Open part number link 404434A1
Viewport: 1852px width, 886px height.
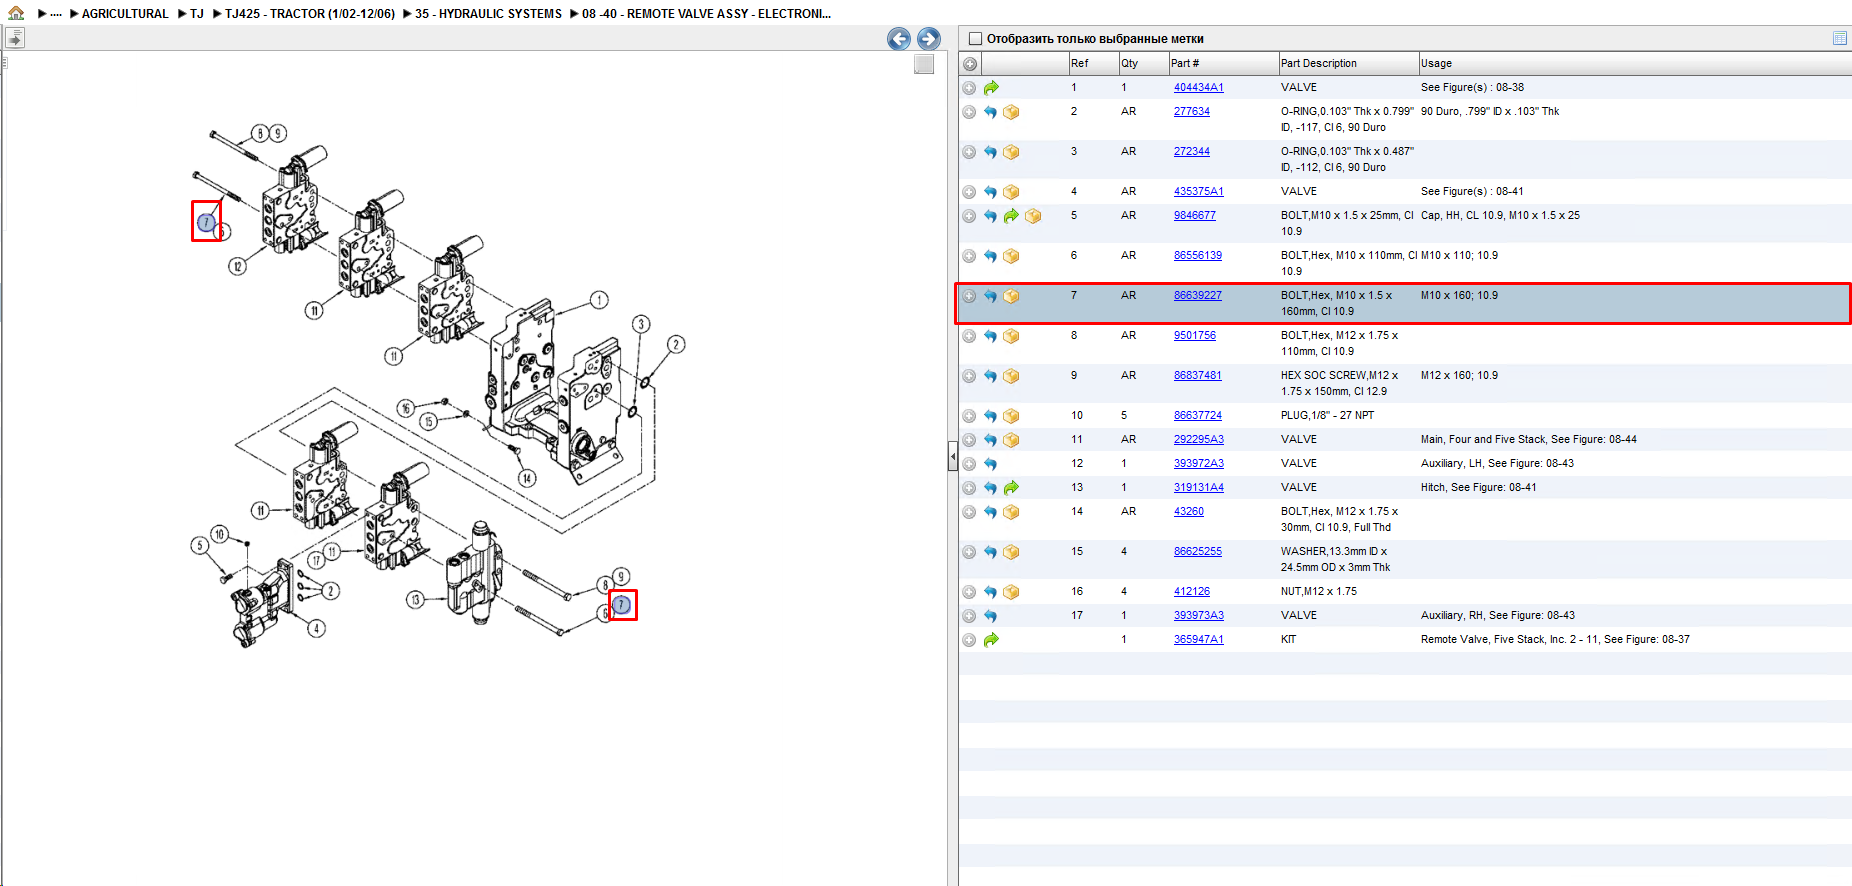point(1198,88)
